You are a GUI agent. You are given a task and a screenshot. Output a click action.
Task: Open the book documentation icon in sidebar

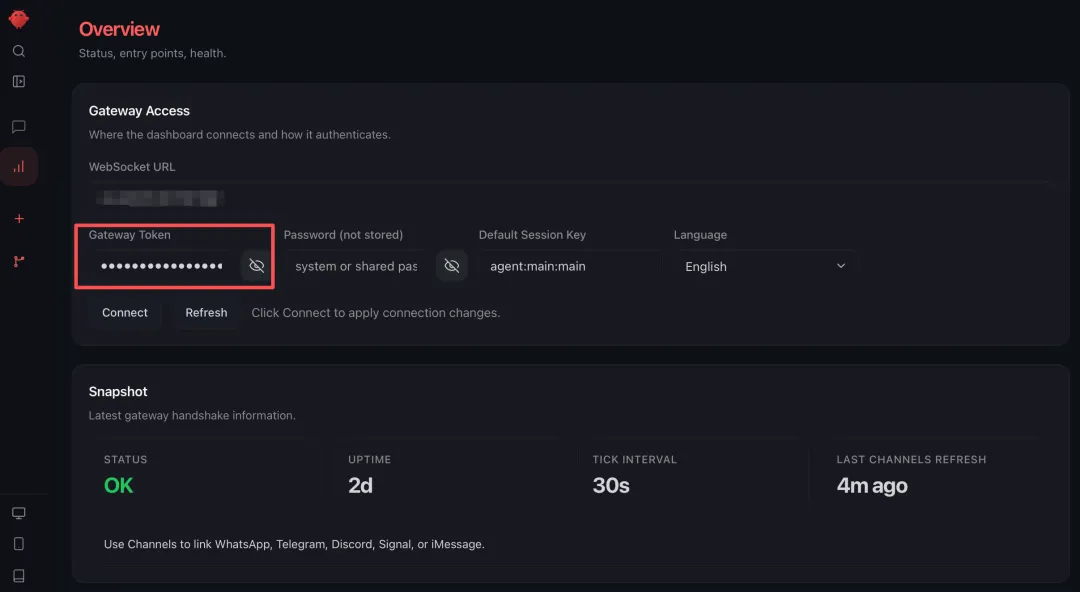tap(19, 575)
